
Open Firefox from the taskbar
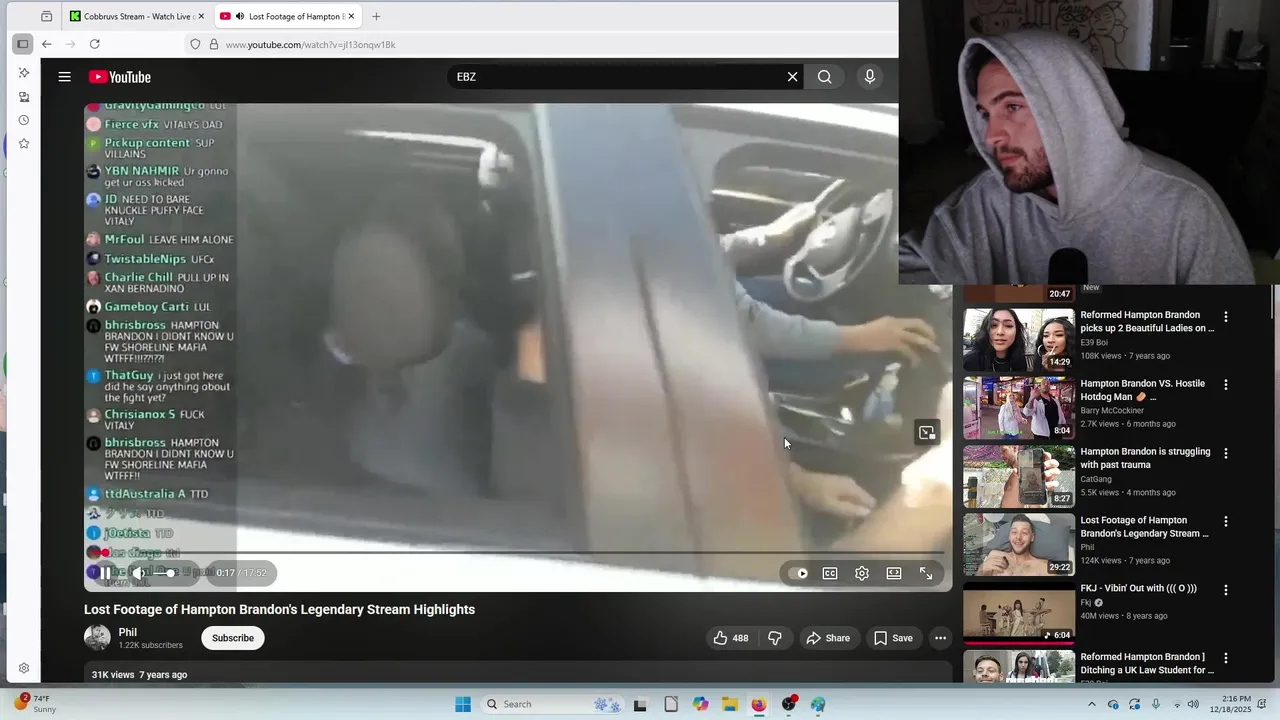point(759,704)
